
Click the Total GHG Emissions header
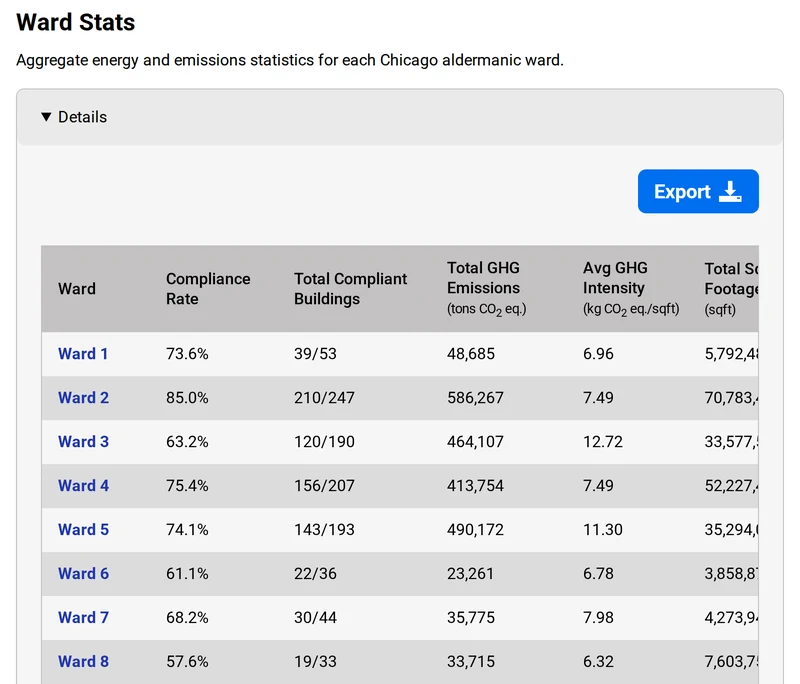point(487,288)
